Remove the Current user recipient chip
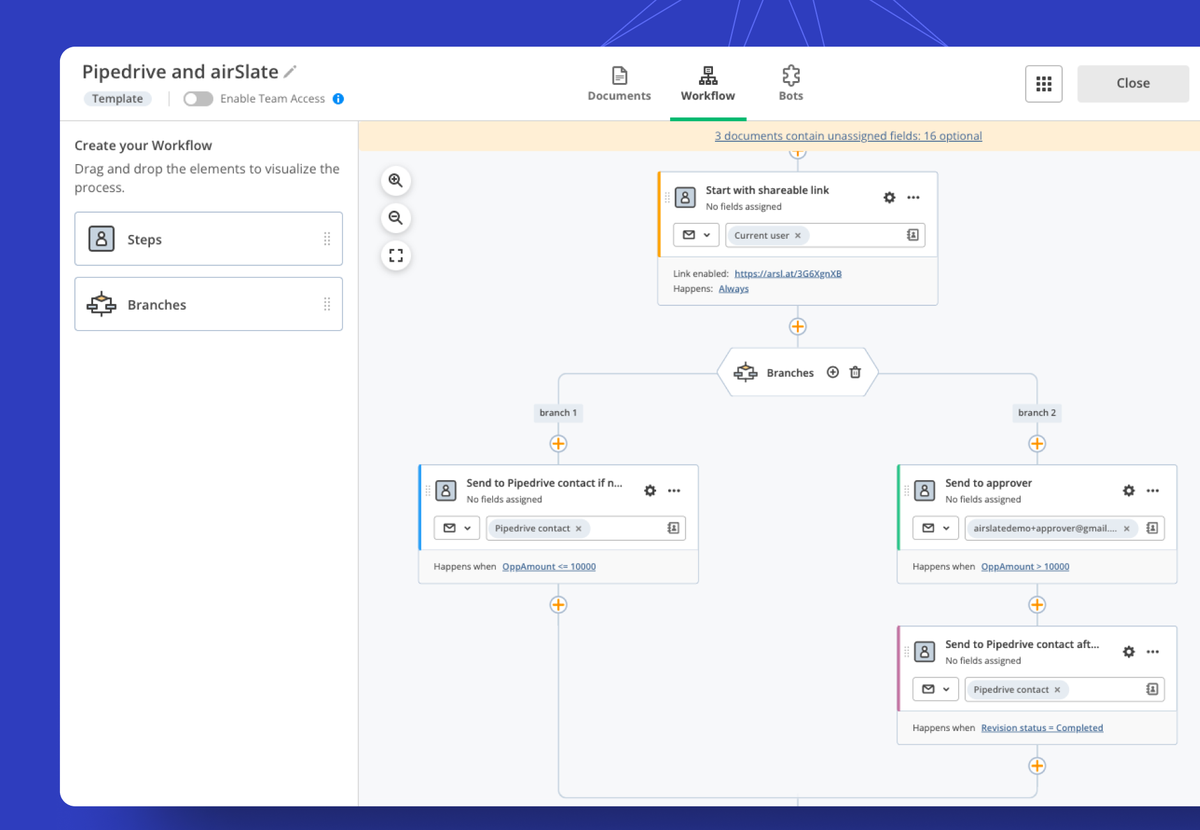 (x=798, y=236)
